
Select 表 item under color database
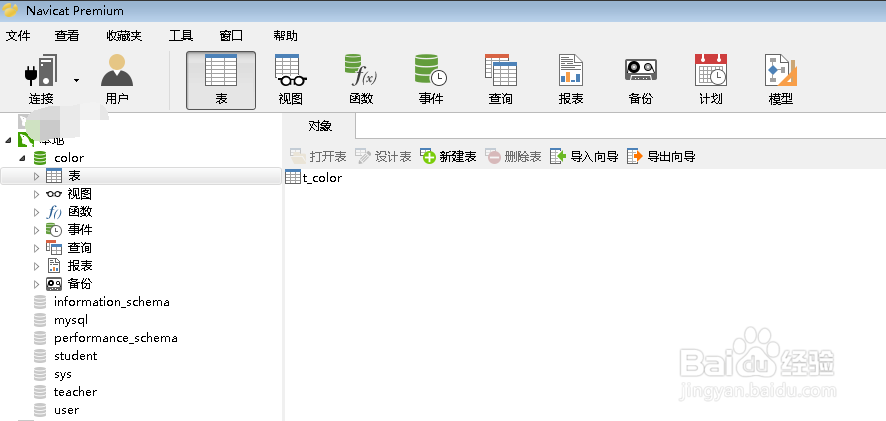[x=74, y=176]
